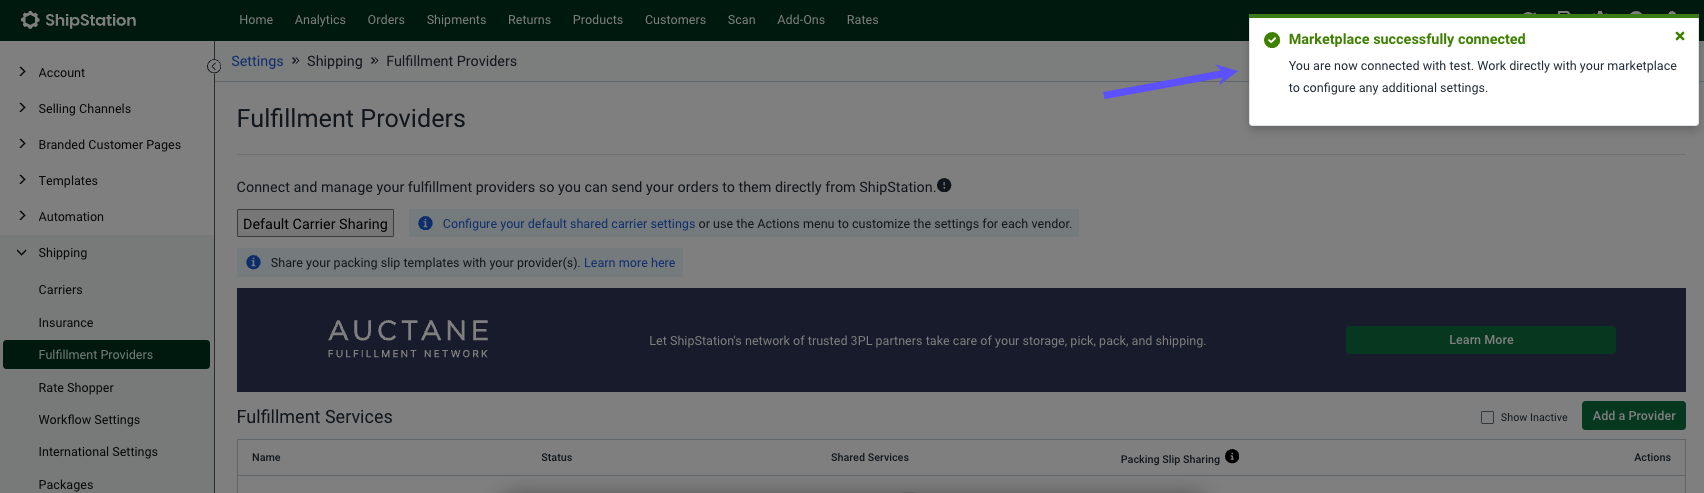
Task: Expand the Templates section
Action: [x=22, y=180]
